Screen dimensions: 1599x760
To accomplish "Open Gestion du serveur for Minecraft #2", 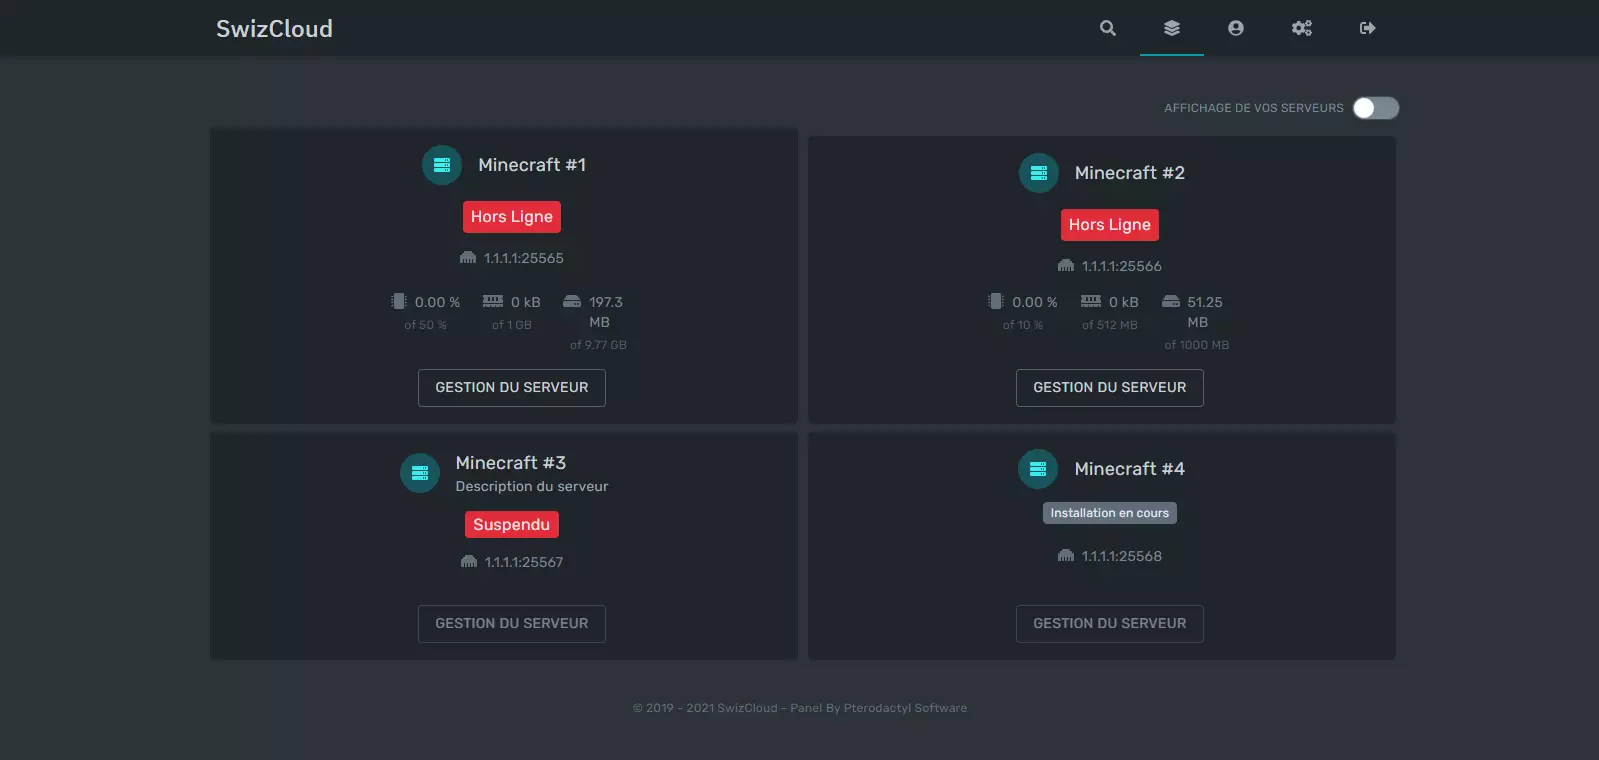I will [1109, 388].
